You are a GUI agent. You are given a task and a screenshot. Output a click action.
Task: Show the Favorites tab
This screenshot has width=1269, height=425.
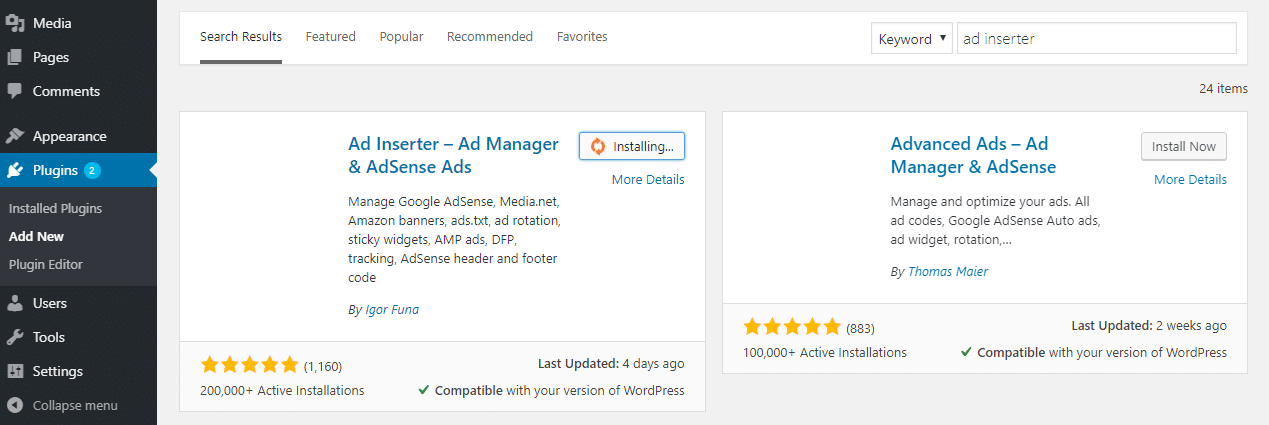tap(582, 37)
